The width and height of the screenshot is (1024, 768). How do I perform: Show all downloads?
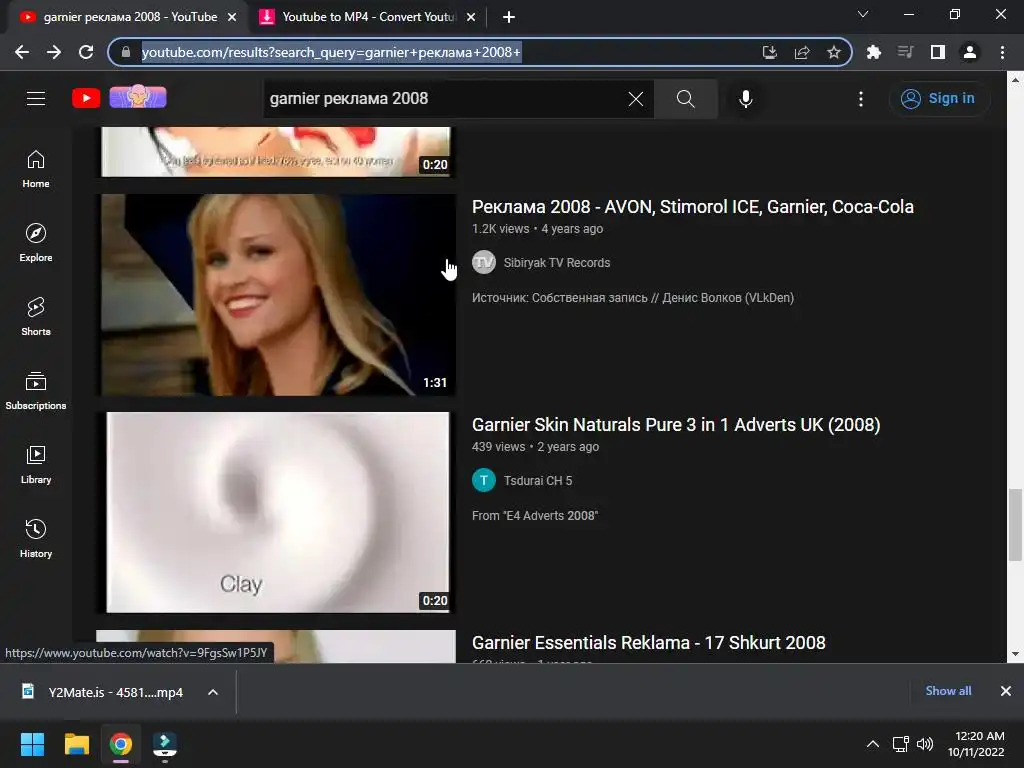tap(948, 691)
